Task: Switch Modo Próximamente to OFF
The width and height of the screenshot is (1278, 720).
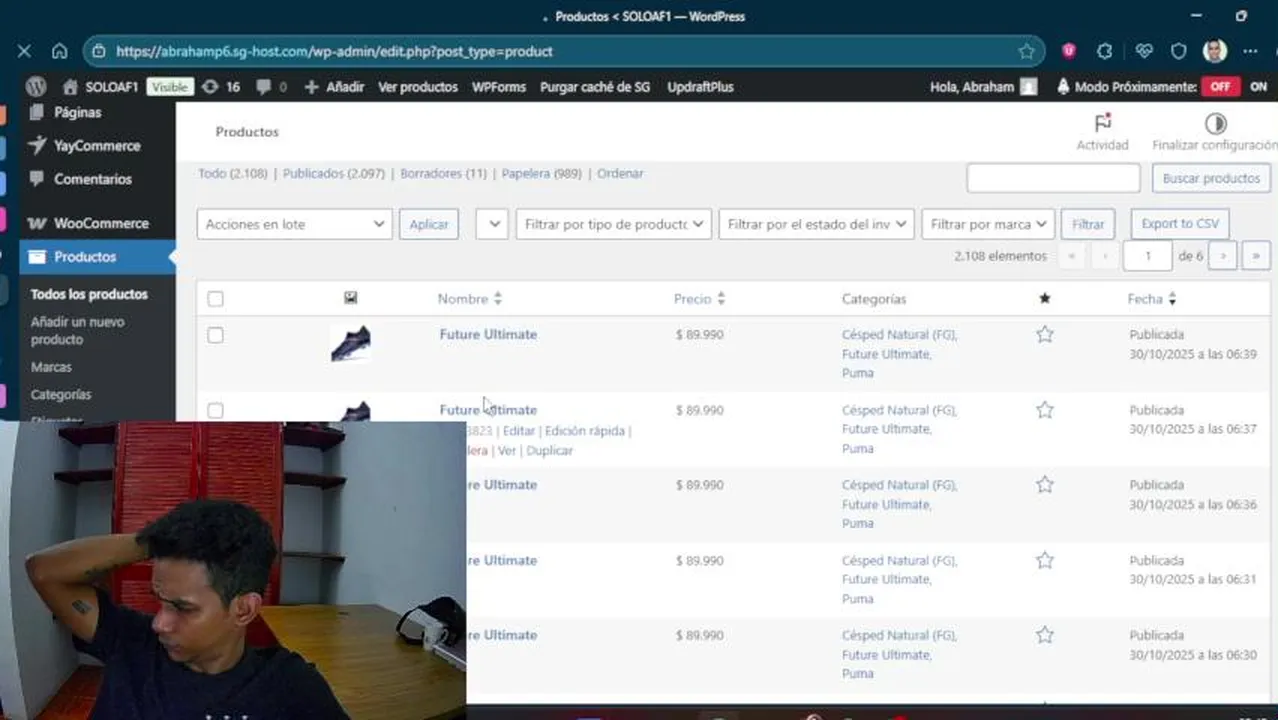Action: click(1220, 87)
